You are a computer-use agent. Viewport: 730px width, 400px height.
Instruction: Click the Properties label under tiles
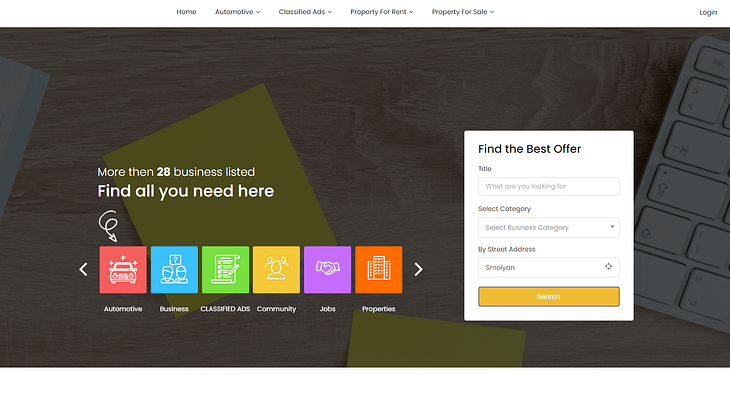379,309
